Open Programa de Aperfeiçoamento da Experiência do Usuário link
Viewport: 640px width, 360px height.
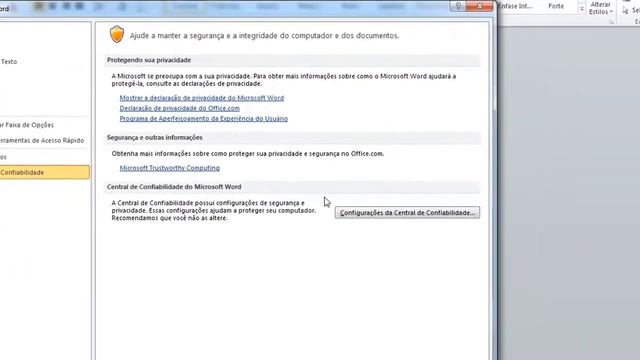(204, 118)
